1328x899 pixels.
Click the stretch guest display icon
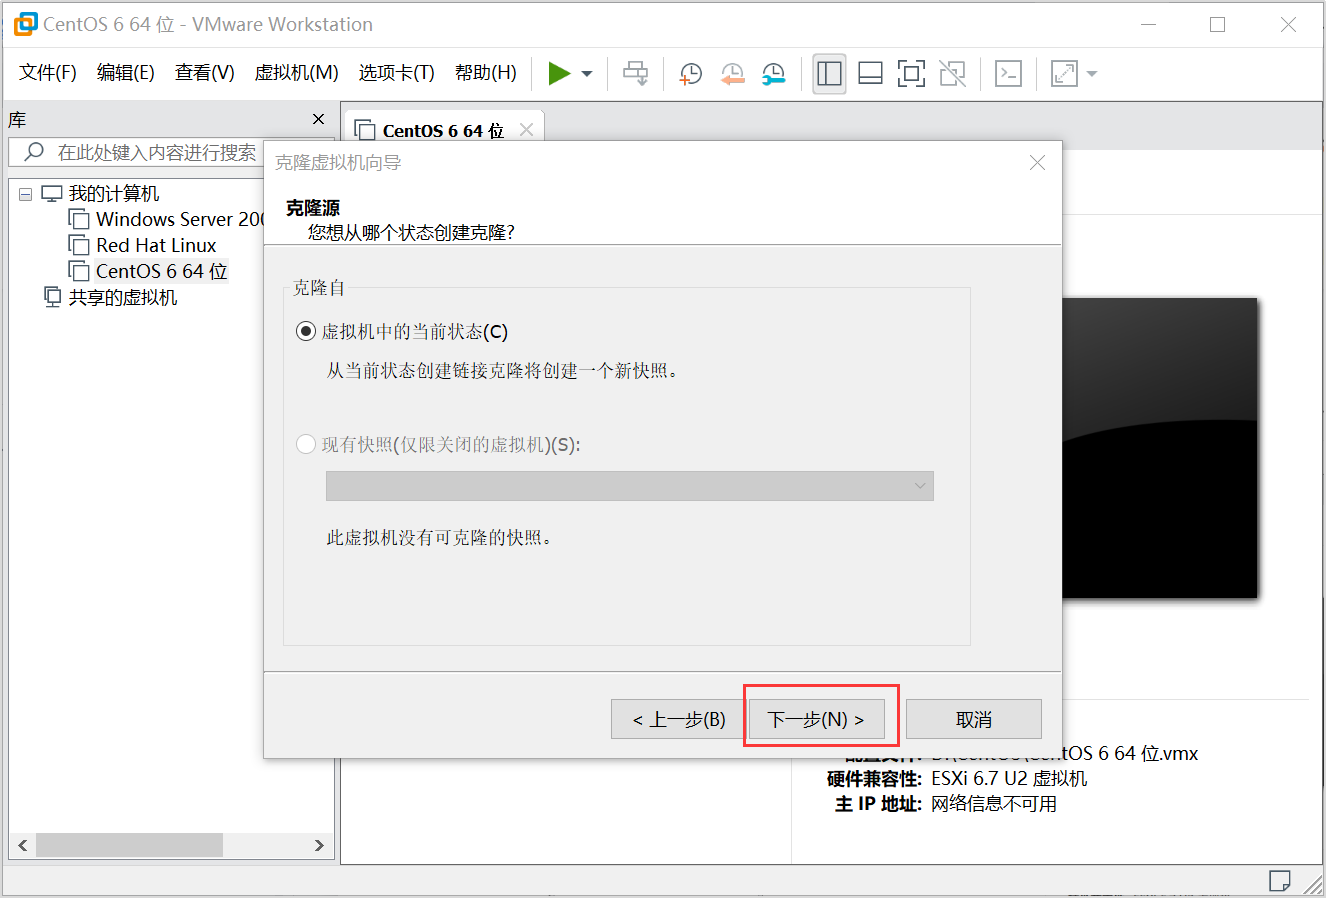[x=1064, y=73]
